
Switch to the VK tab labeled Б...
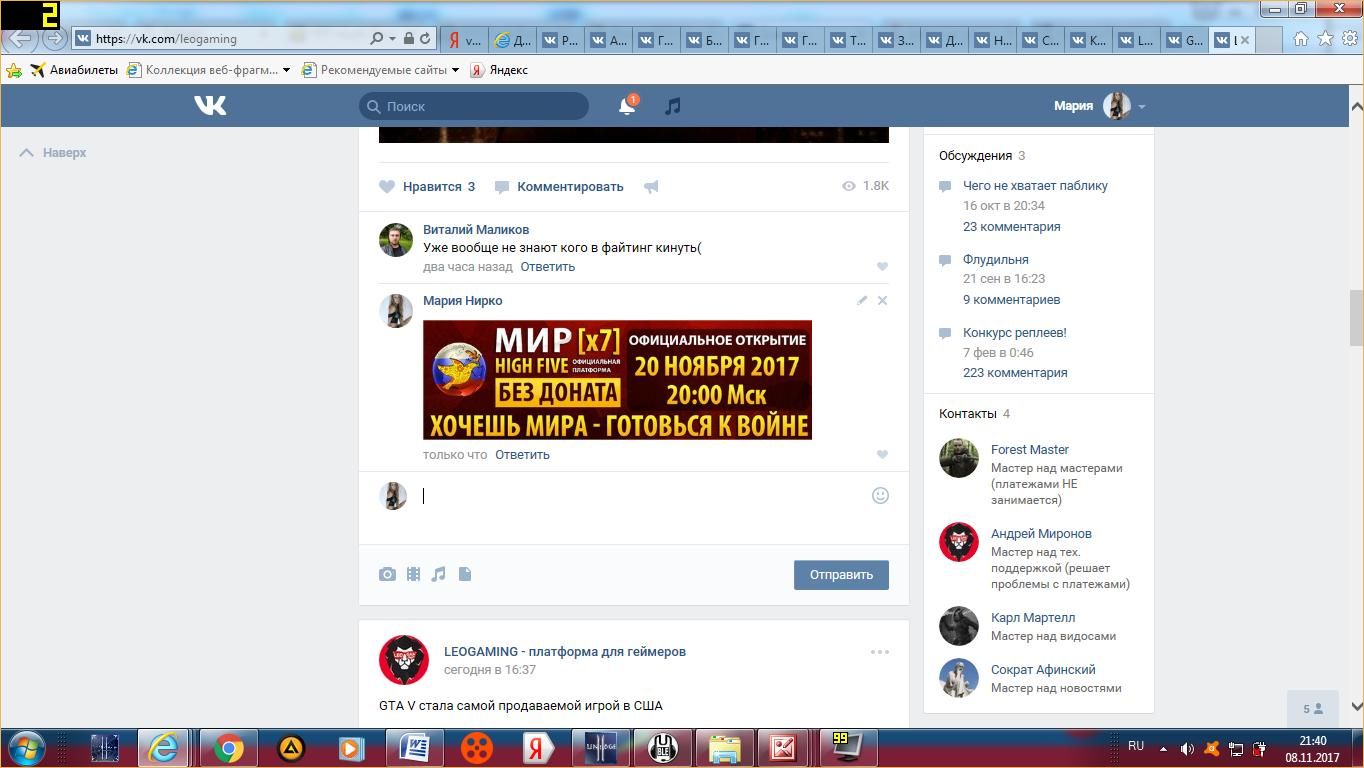click(705, 40)
